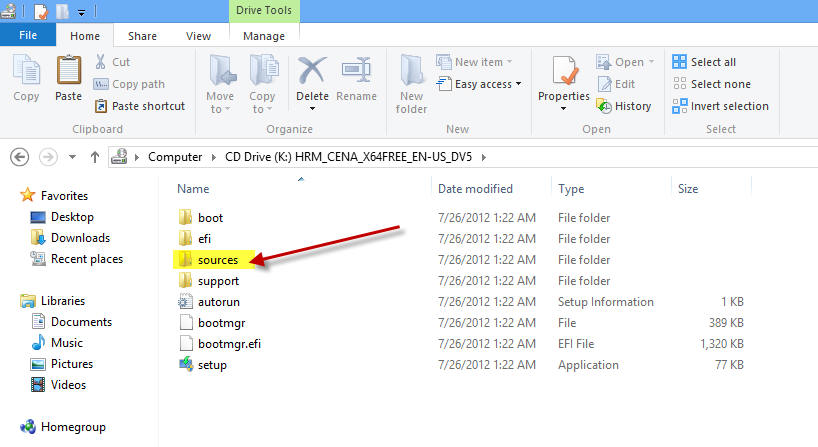Click the Edit button in Open group
The height and width of the screenshot is (447, 818).
point(616,84)
